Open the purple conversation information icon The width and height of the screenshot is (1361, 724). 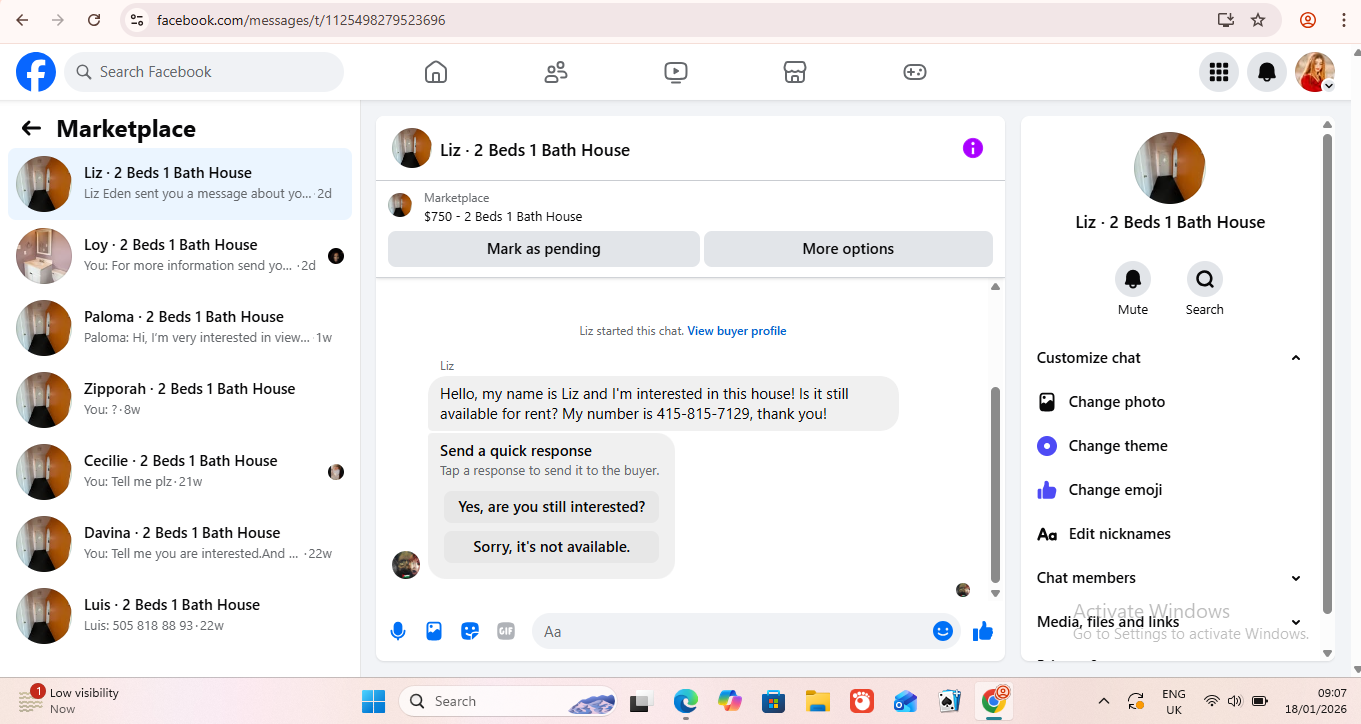coord(973,148)
